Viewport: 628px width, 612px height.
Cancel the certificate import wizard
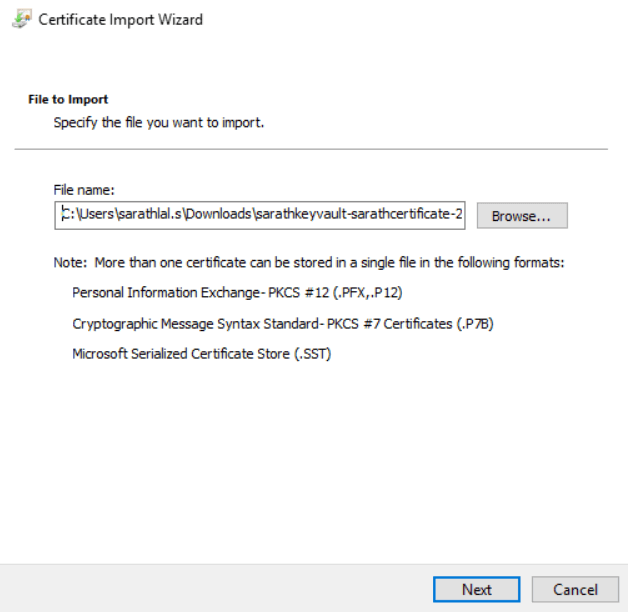(x=574, y=589)
